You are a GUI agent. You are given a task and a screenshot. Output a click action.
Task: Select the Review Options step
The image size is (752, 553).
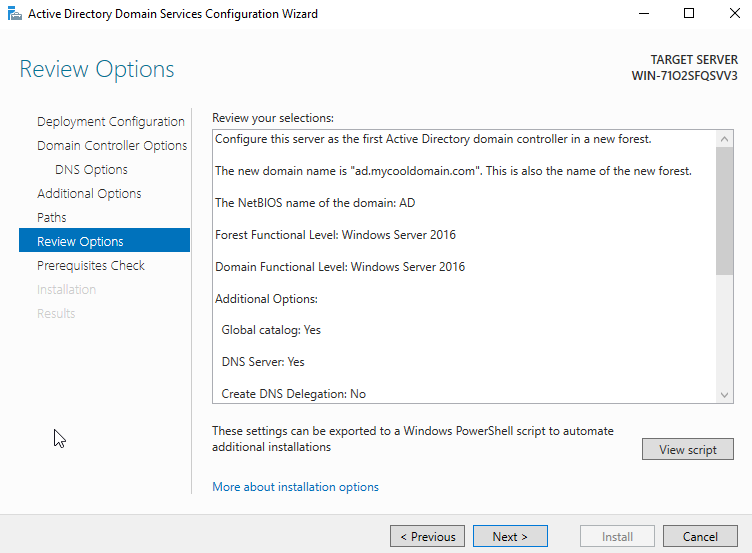pyautogui.click(x=80, y=242)
